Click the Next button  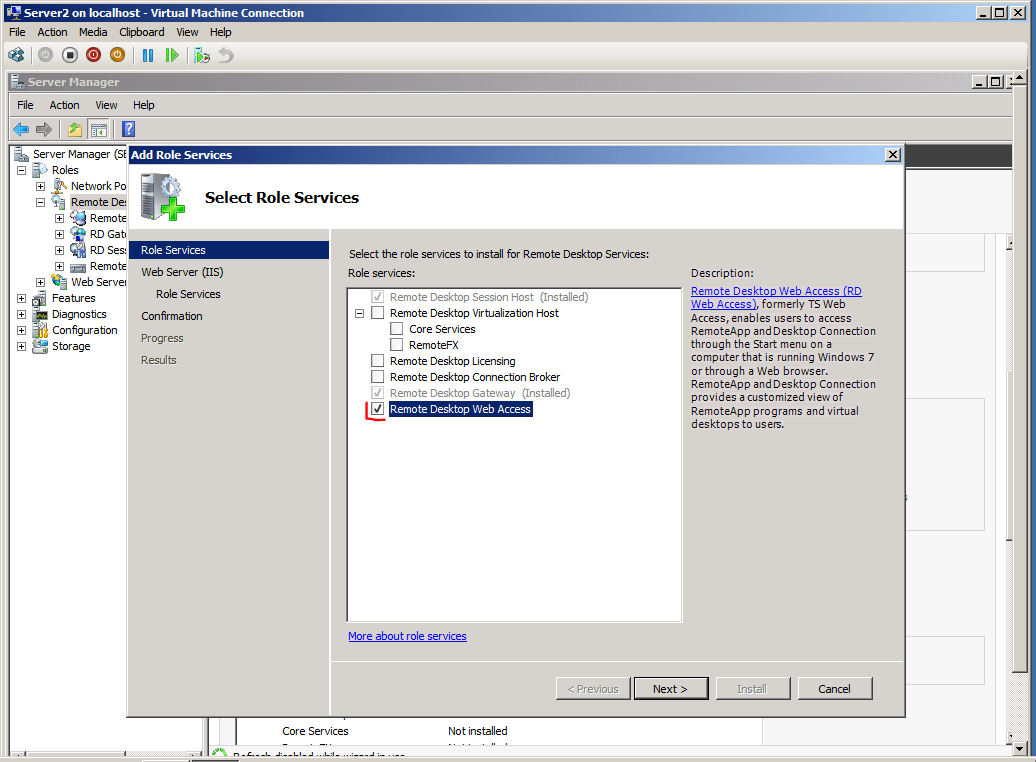coord(671,689)
